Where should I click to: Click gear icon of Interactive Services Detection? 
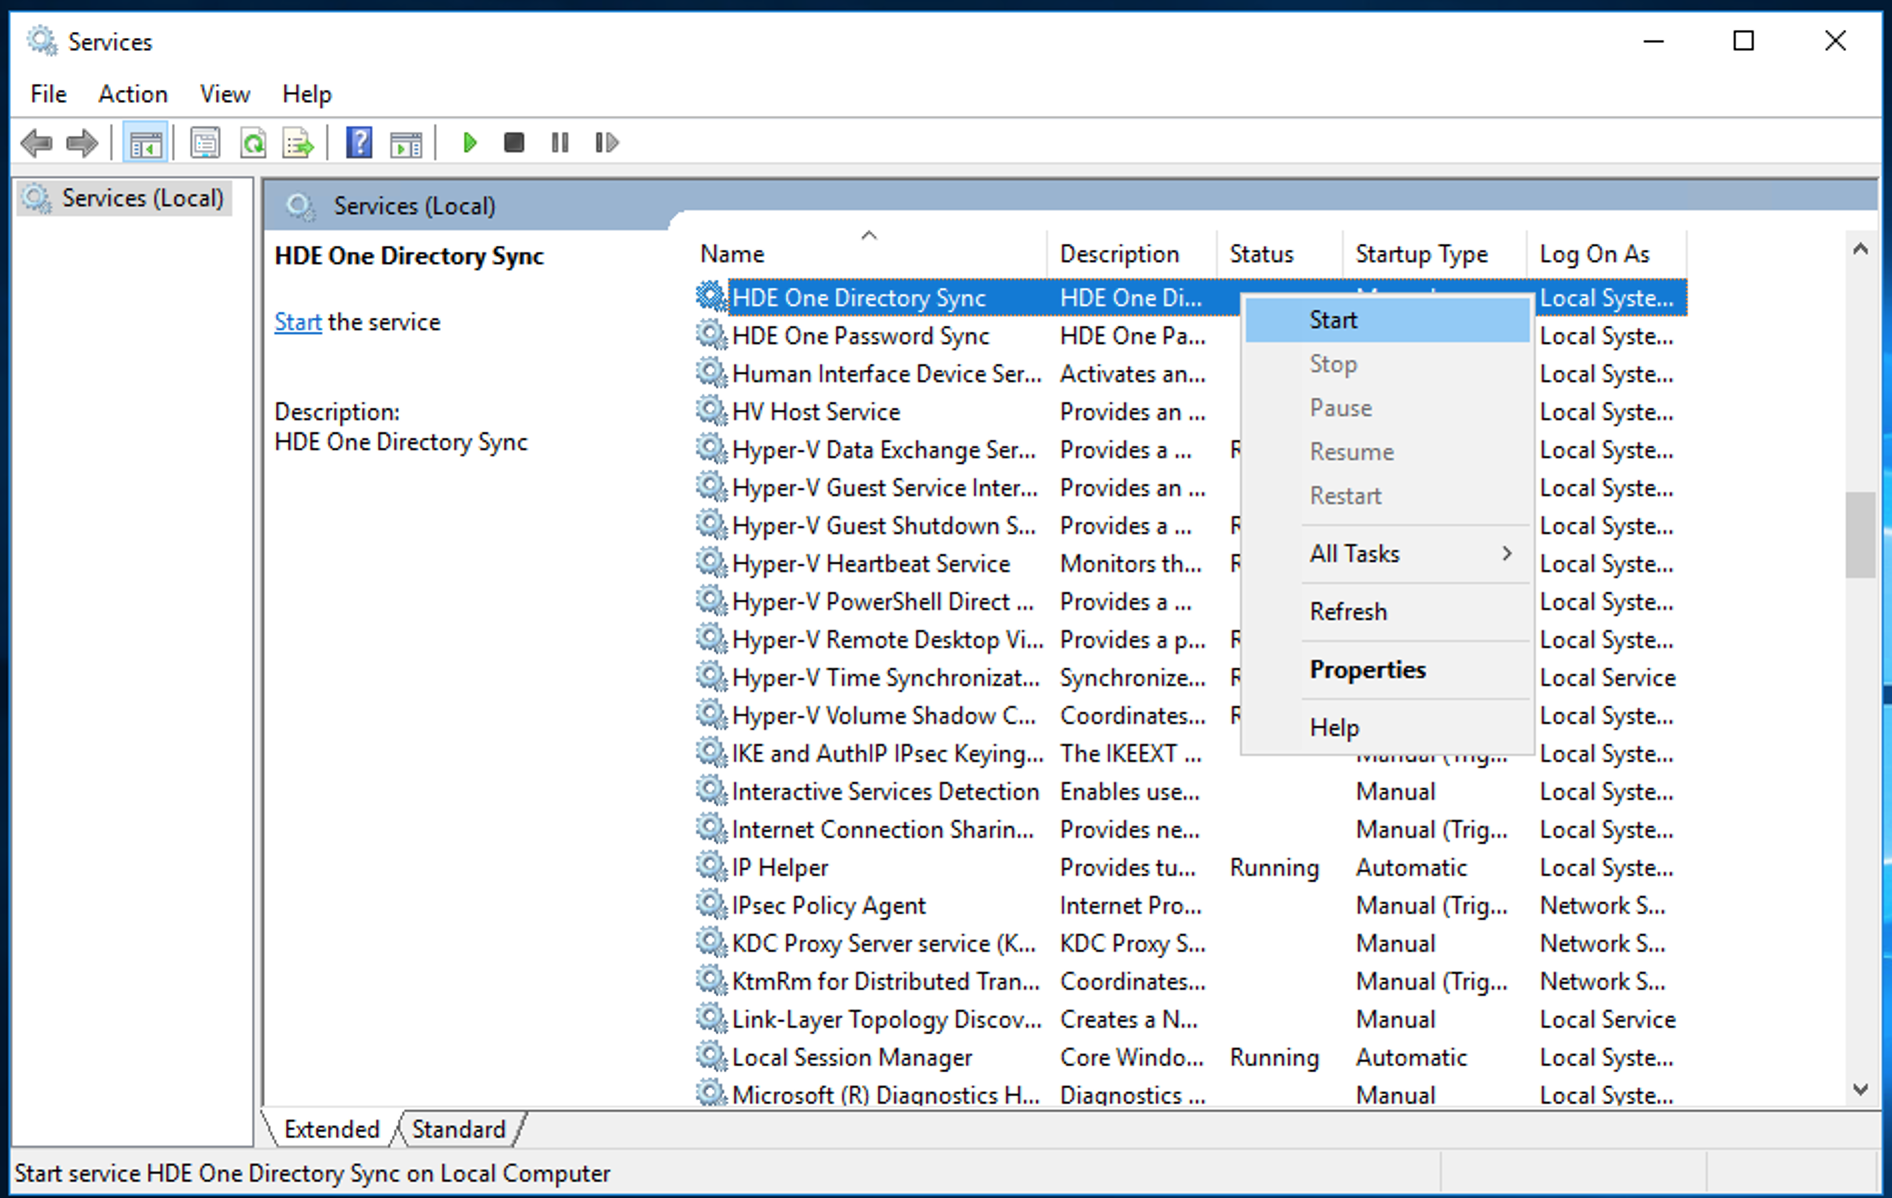click(x=711, y=791)
